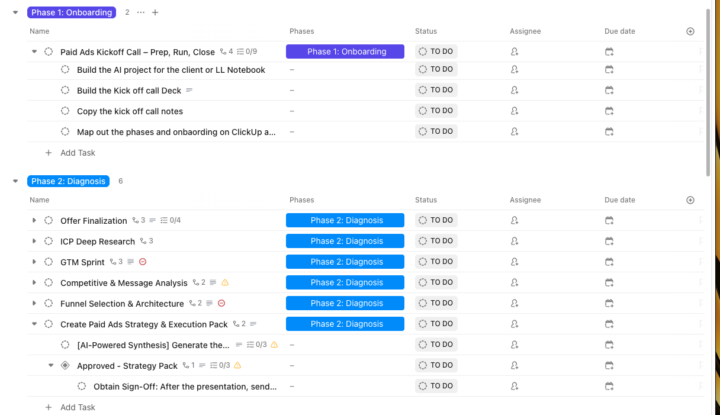Click the purple Phase 1: Onboarding tag on Paid Ads Kickoff
This screenshot has height=415, width=720.
coord(344,51)
